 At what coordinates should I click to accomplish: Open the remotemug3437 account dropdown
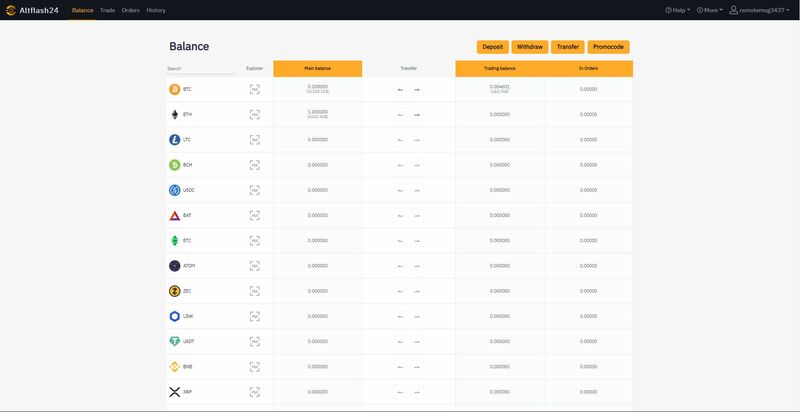759,10
